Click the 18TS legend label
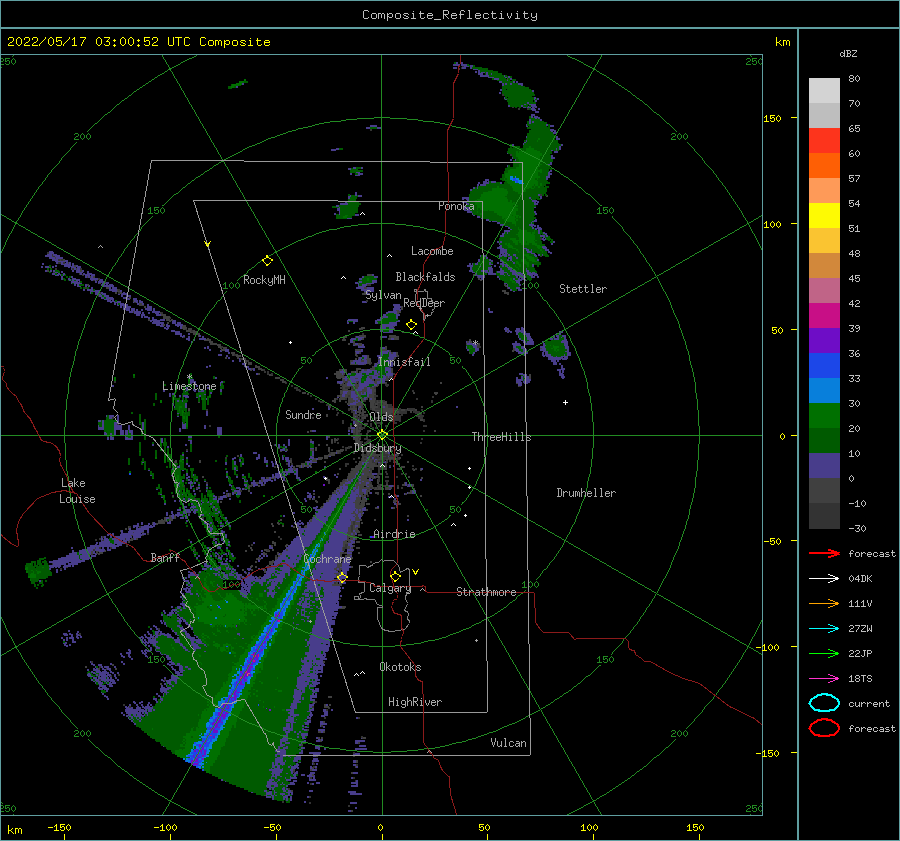The width and height of the screenshot is (900, 841). (x=860, y=679)
